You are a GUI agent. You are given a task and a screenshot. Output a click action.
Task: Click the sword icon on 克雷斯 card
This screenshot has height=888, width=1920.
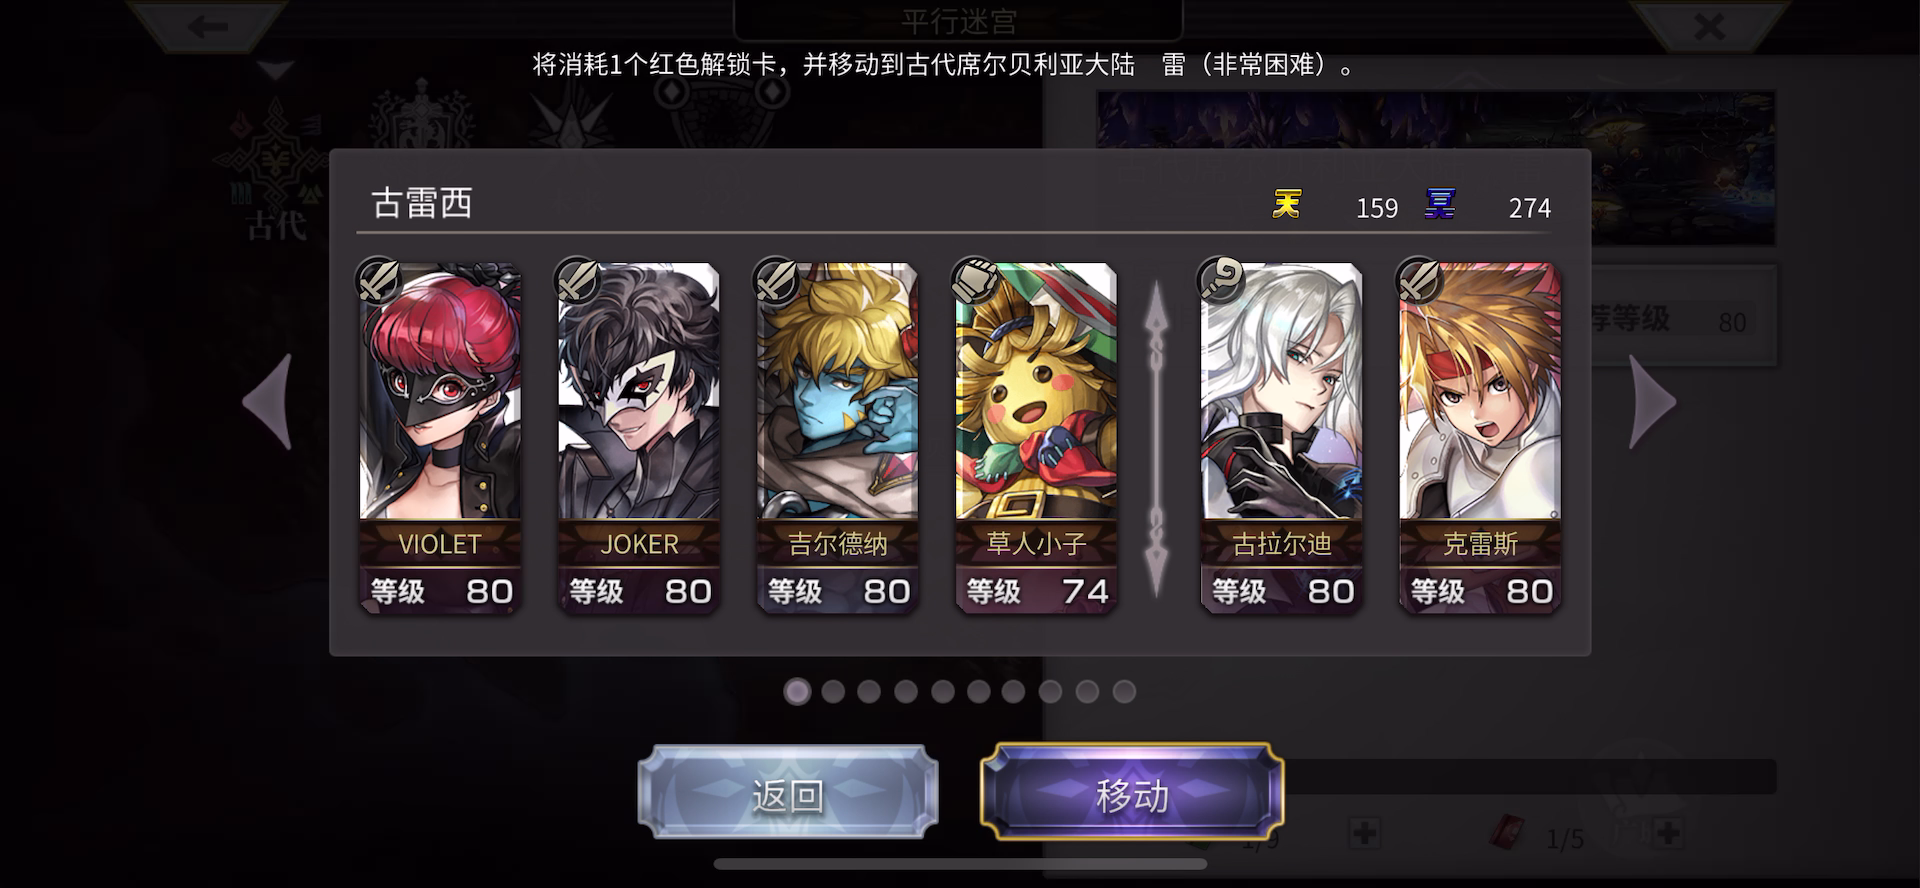[x=1419, y=280]
